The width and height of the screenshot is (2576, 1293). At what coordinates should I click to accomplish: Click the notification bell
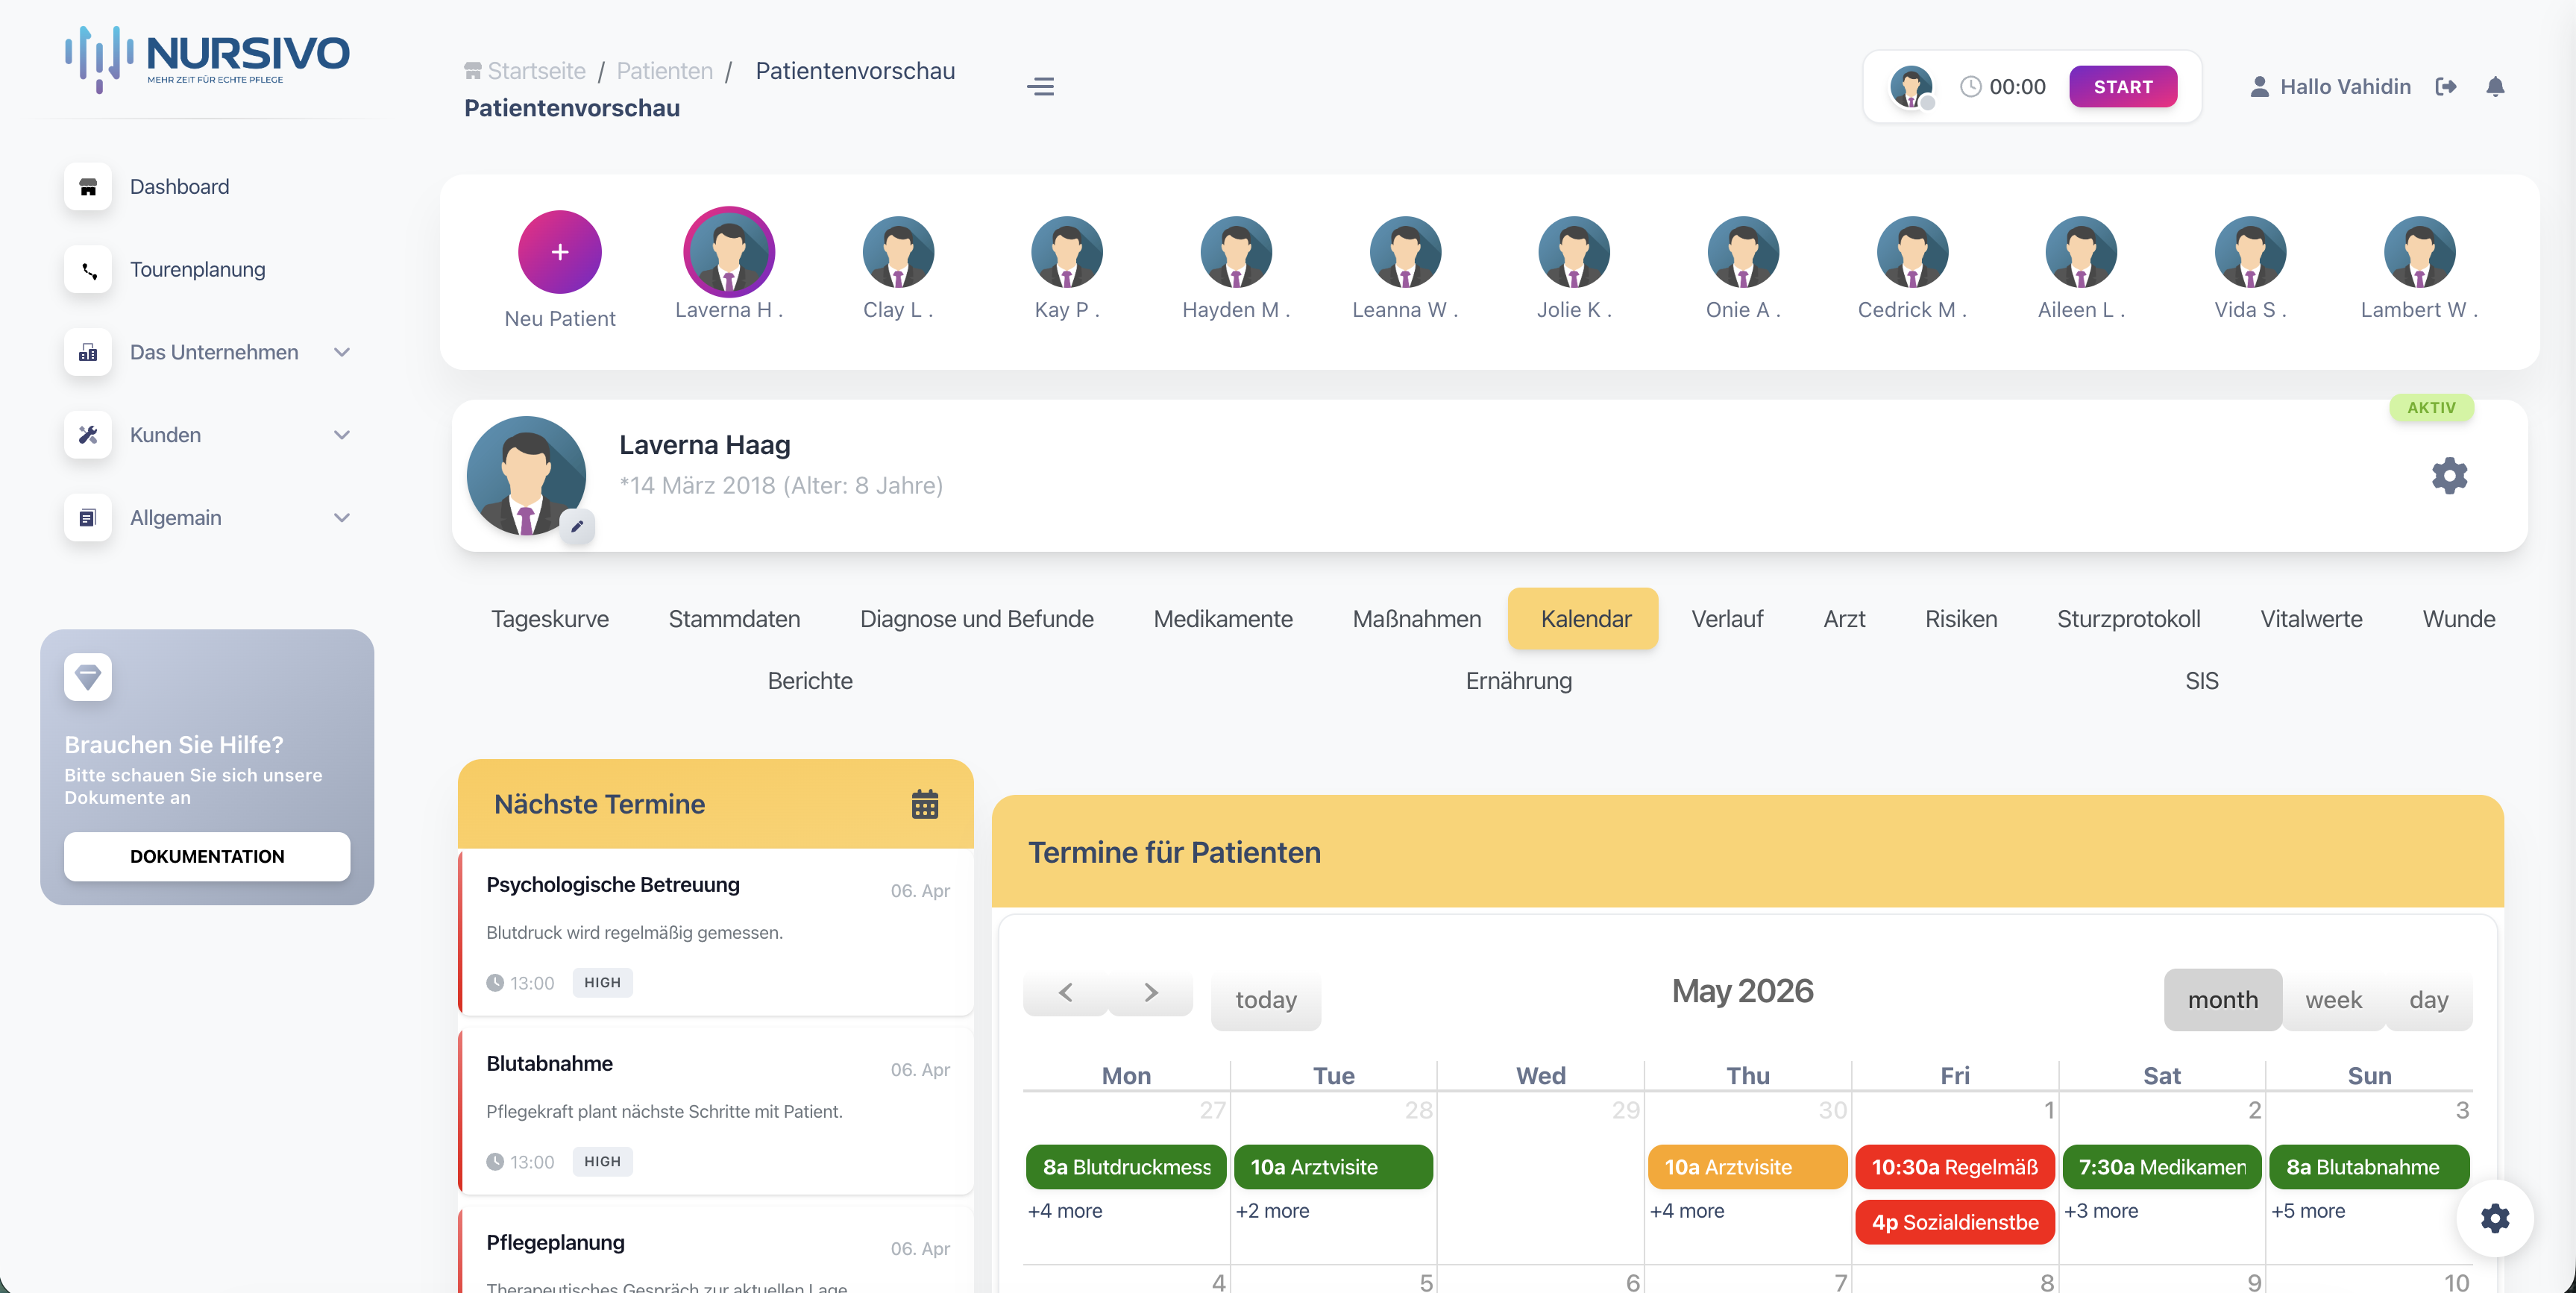(x=2495, y=86)
